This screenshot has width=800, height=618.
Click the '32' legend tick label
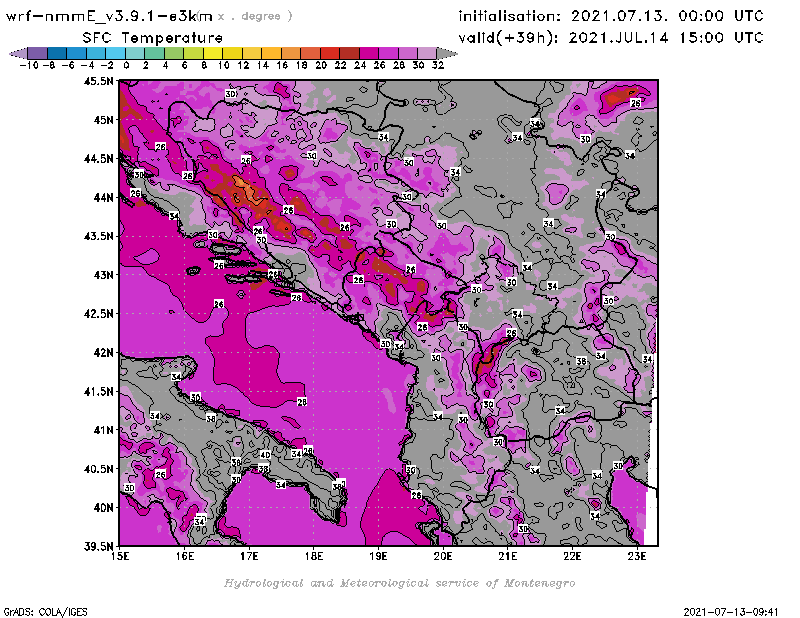(438, 65)
